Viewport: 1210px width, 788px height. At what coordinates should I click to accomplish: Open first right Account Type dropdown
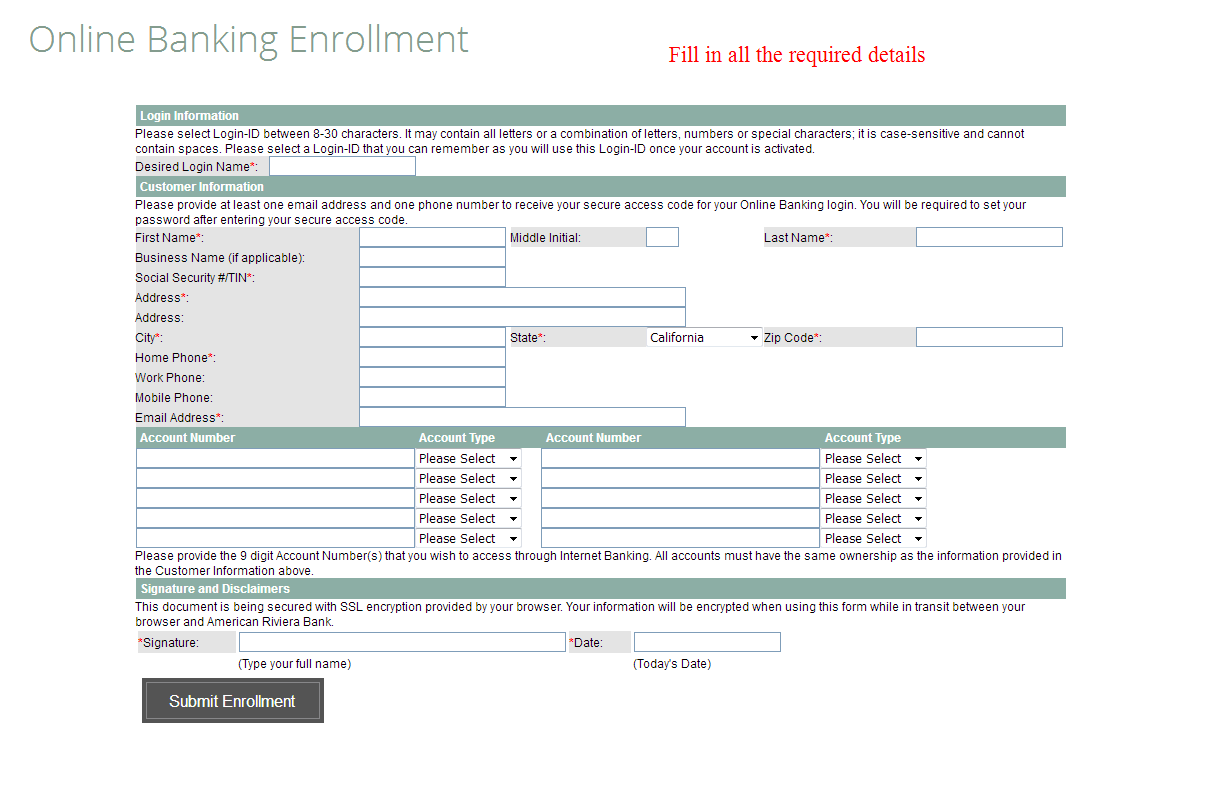click(874, 458)
